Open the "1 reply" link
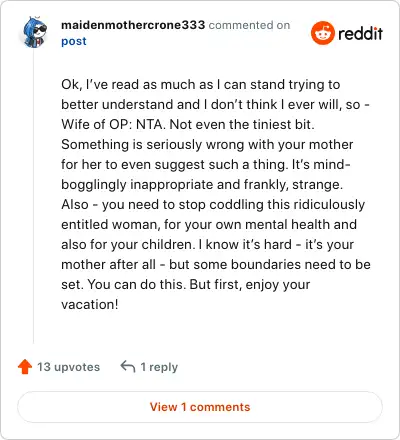Image resolution: width=400 pixels, height=440 pixels. coord(159,367)
